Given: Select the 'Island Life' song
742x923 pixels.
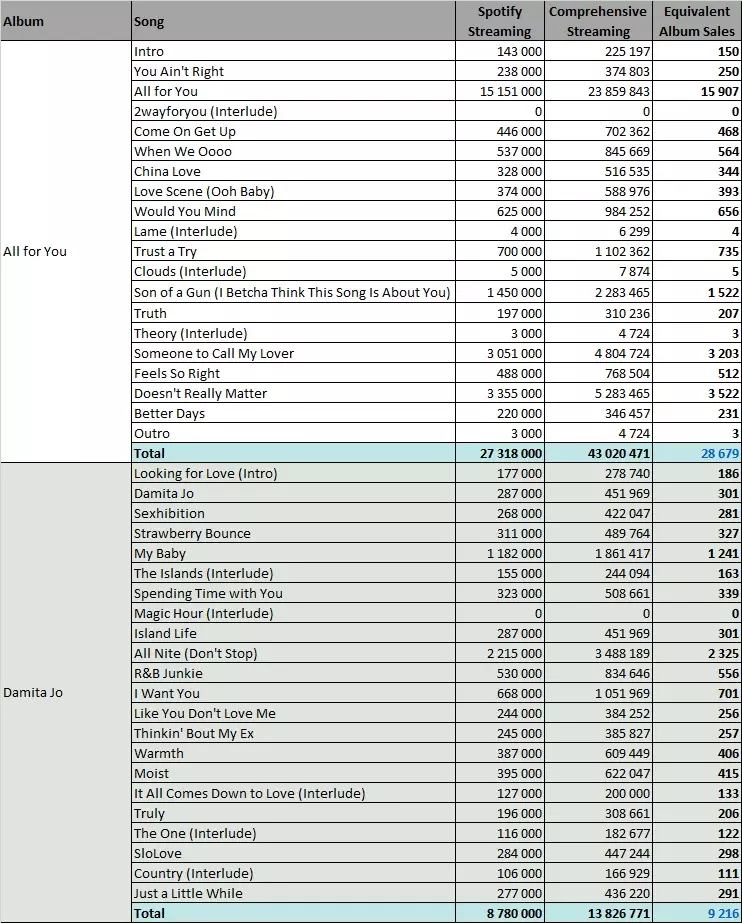Looking at the screenshot, I should click(x=293, y=633).
